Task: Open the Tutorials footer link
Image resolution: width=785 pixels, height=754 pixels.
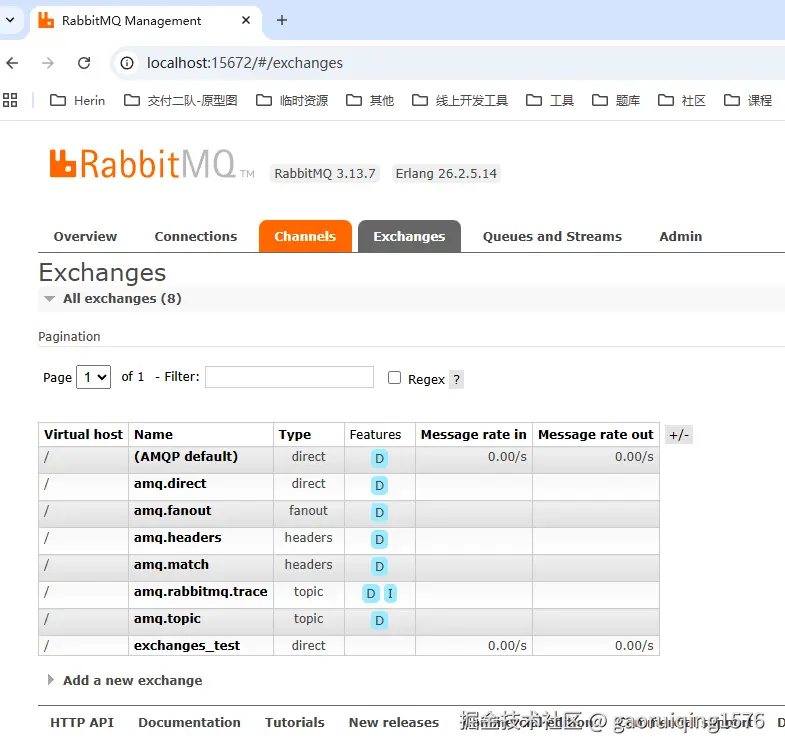Action: pos(295,722)
